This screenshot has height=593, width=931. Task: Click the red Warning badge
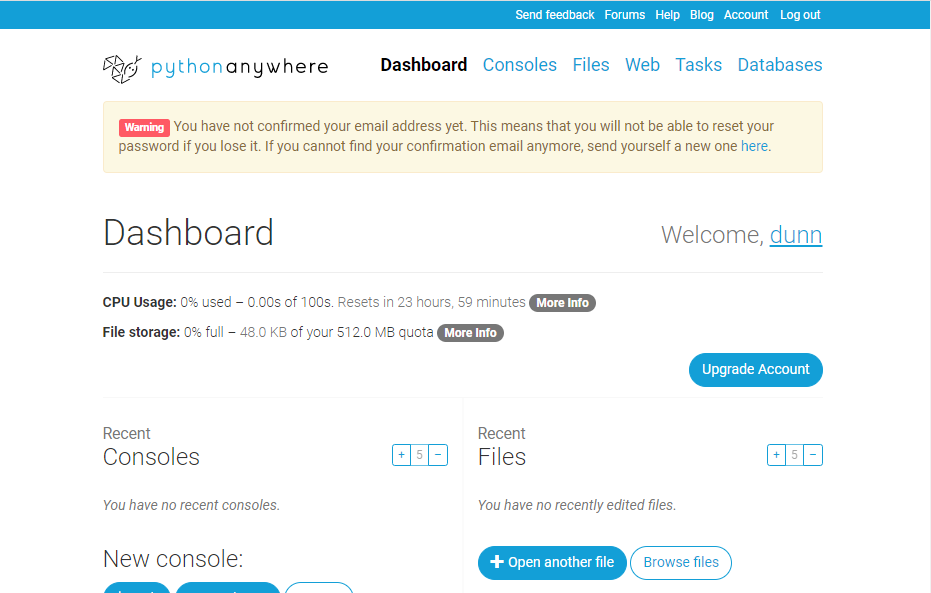tap(144, 127)
